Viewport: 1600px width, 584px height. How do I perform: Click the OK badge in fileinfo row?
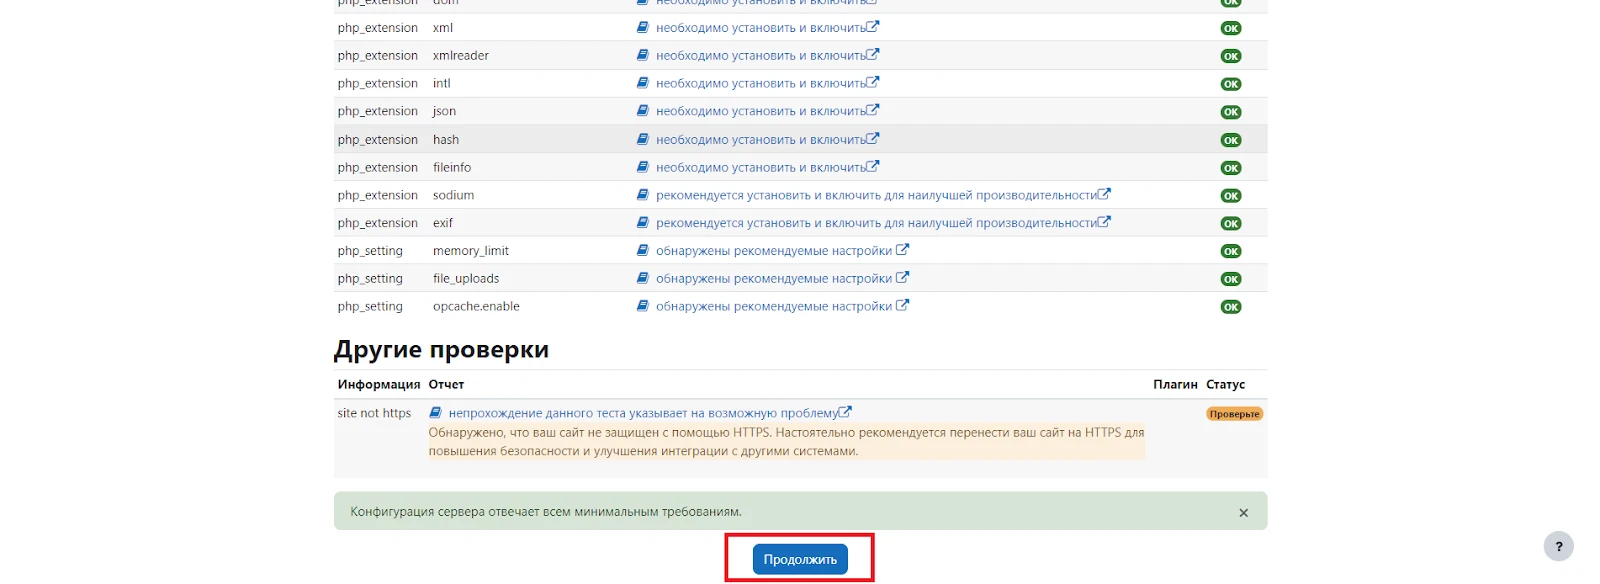click(x=1231, y=168)
